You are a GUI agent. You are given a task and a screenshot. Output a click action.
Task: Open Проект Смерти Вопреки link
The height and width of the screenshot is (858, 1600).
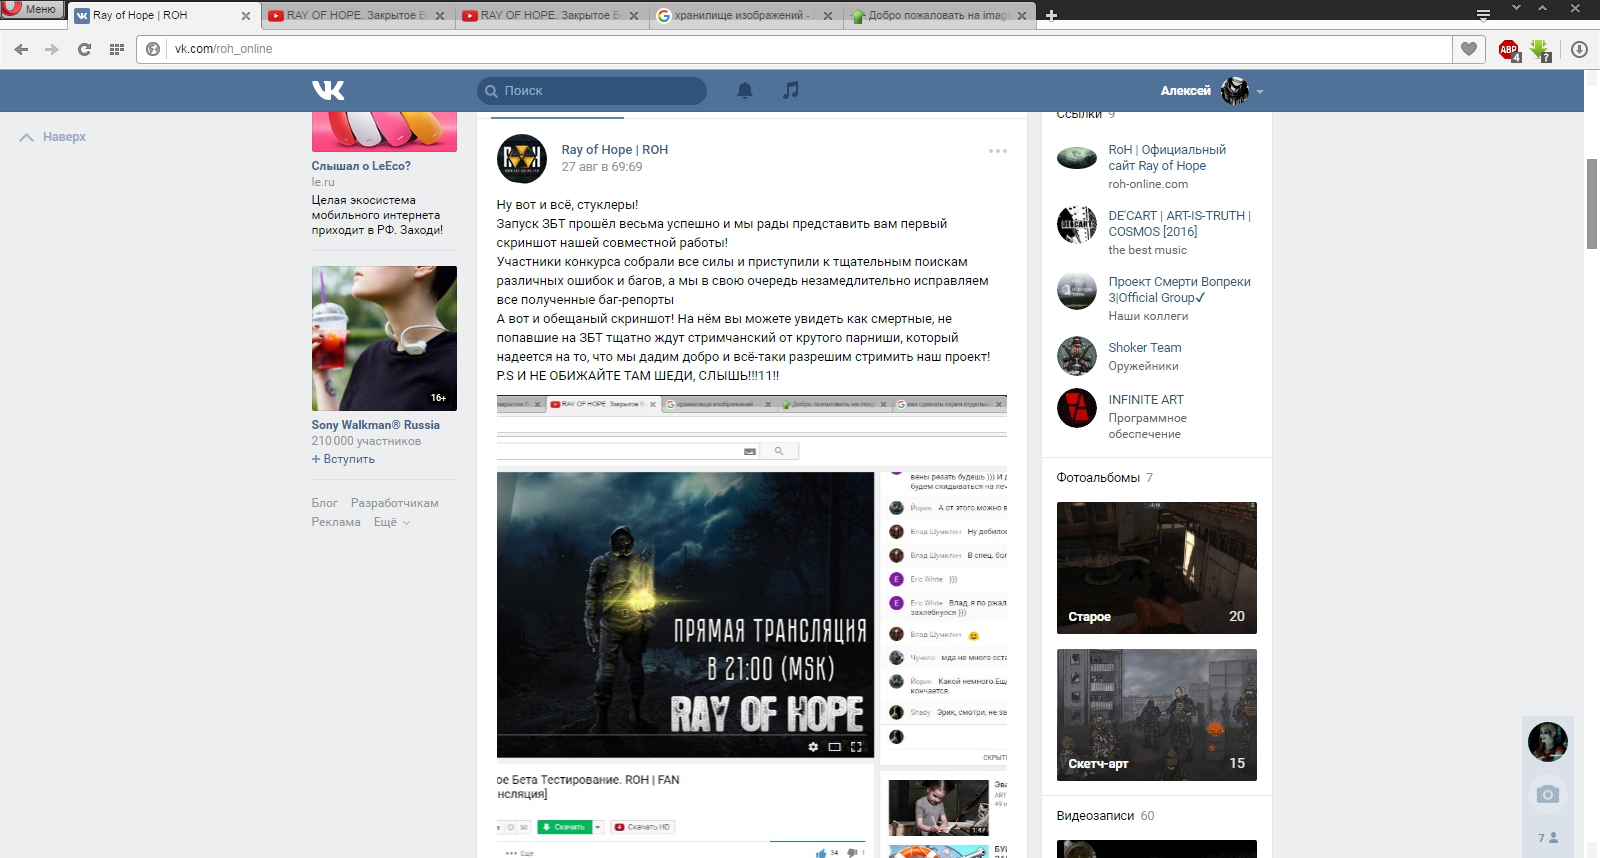pos(1179,290)
